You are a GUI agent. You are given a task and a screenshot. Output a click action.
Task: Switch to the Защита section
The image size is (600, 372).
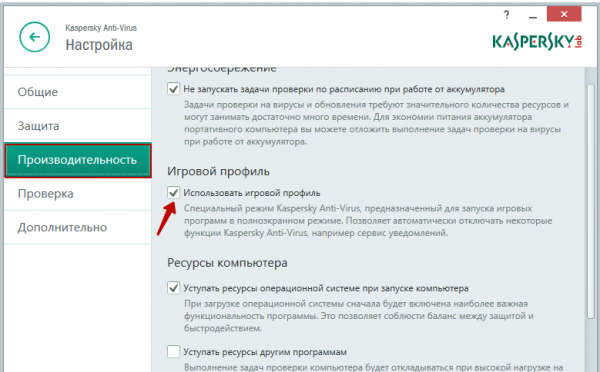click(78, 126)
